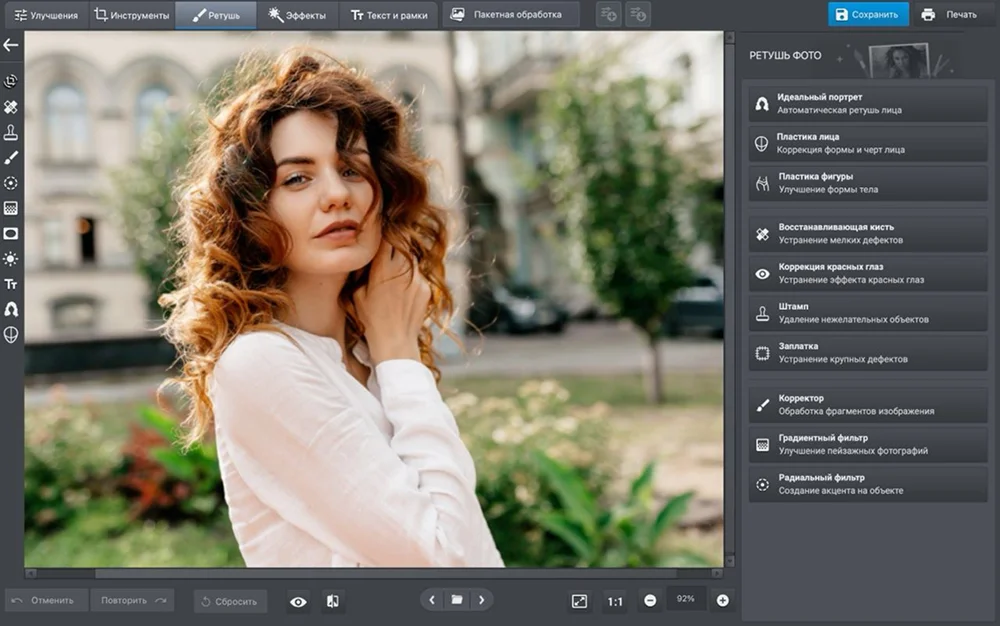Zoom in with the plus button
1000x626 pixels.
click(x=722, y=600)
